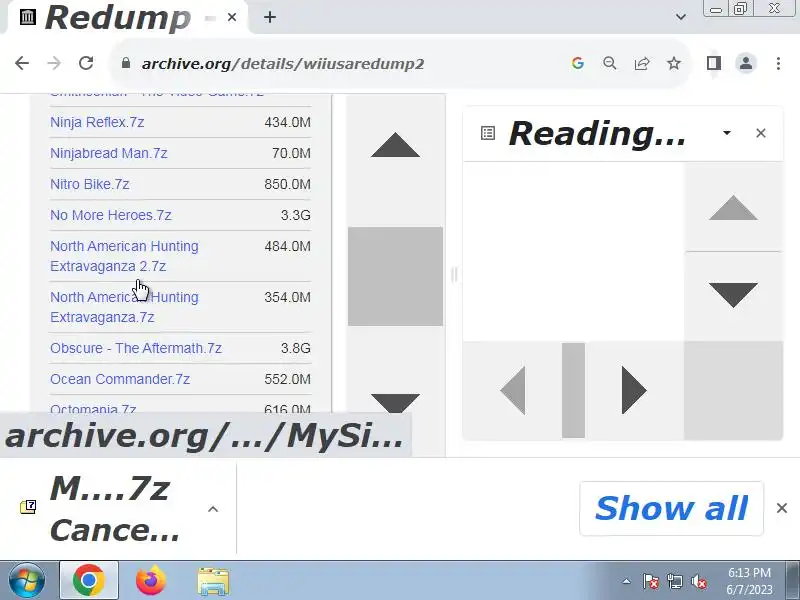Click Action Center flag icon

point(651,581)
